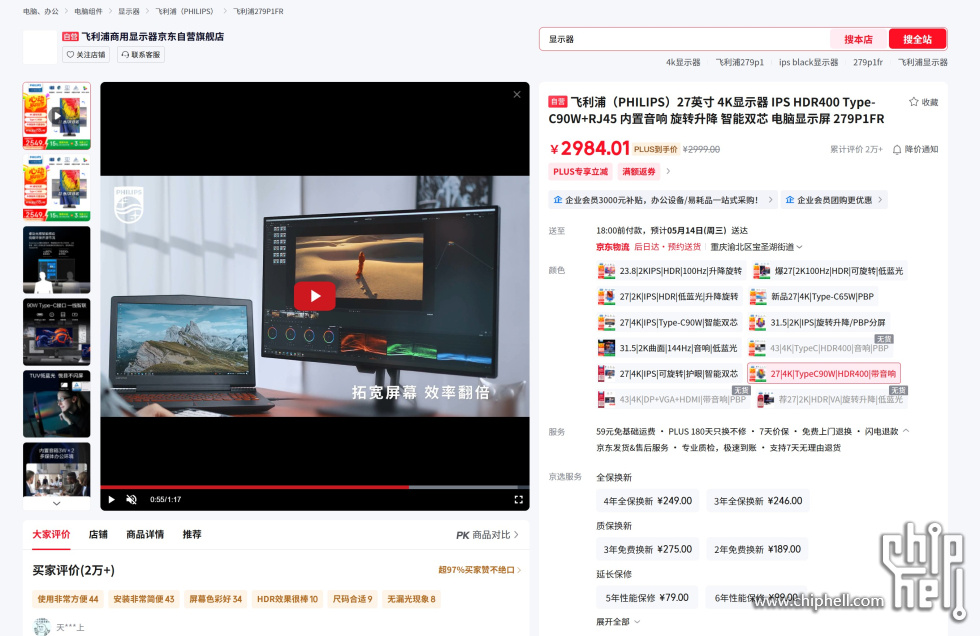This screenshot has width=980, height=636.
Task: Filter reviews by 安装非常简便 43
Action: point(144,599)
